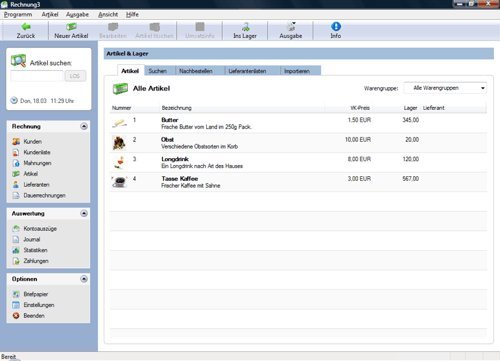Open the Ansicht menu
This screenshot has width=500, height=361.
[x=108, y=14]
